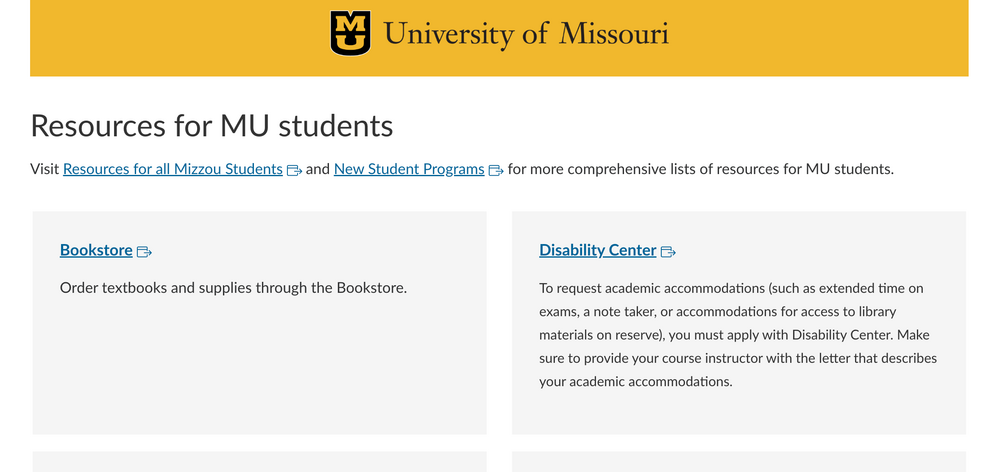The height and width of the screenshot is (472, 1000).
Task: Click the external-link icon beside Bookstore
Action: [x=144, y=251]
